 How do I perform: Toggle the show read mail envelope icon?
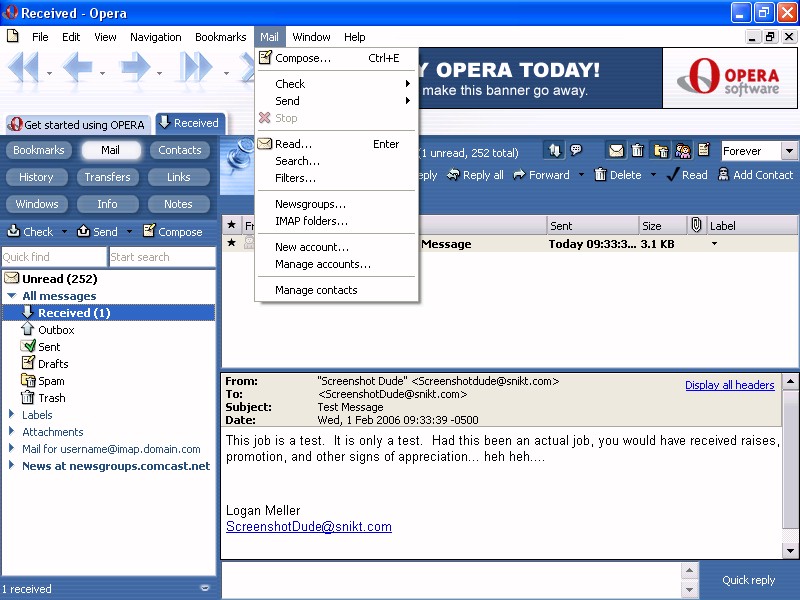click(616, 151)
